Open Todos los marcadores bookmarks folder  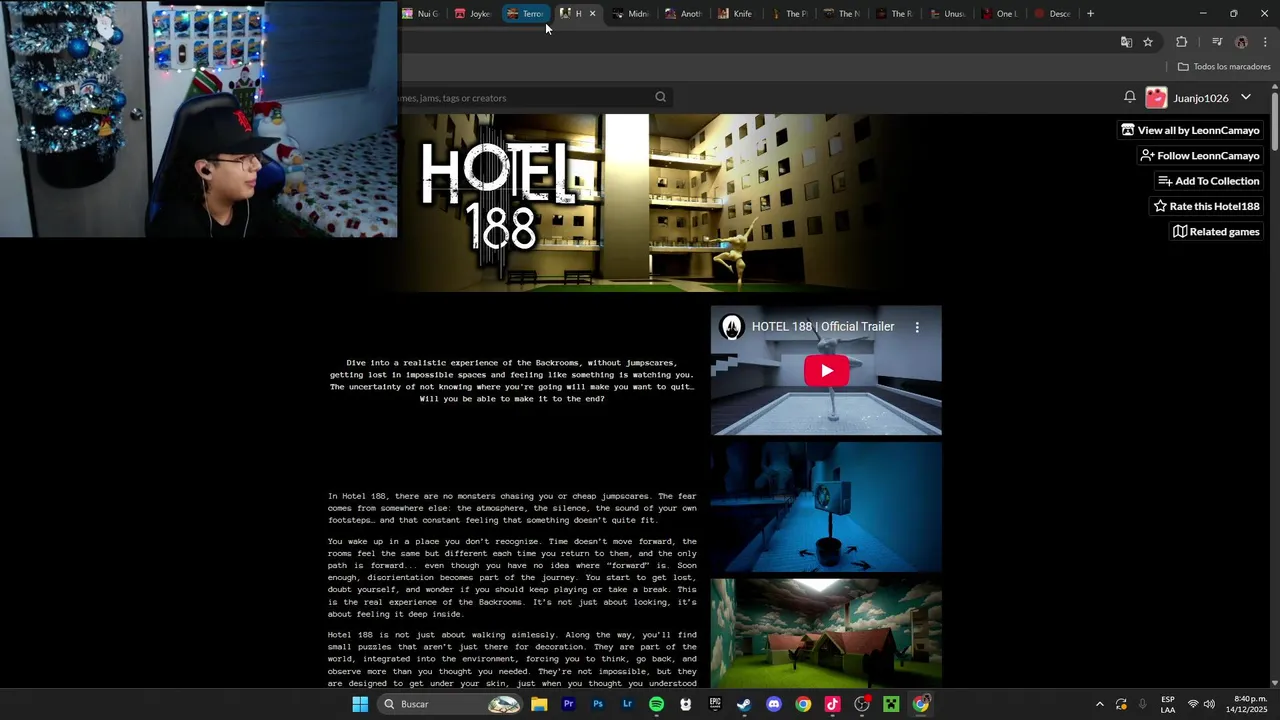click(x=1224, y=67)
